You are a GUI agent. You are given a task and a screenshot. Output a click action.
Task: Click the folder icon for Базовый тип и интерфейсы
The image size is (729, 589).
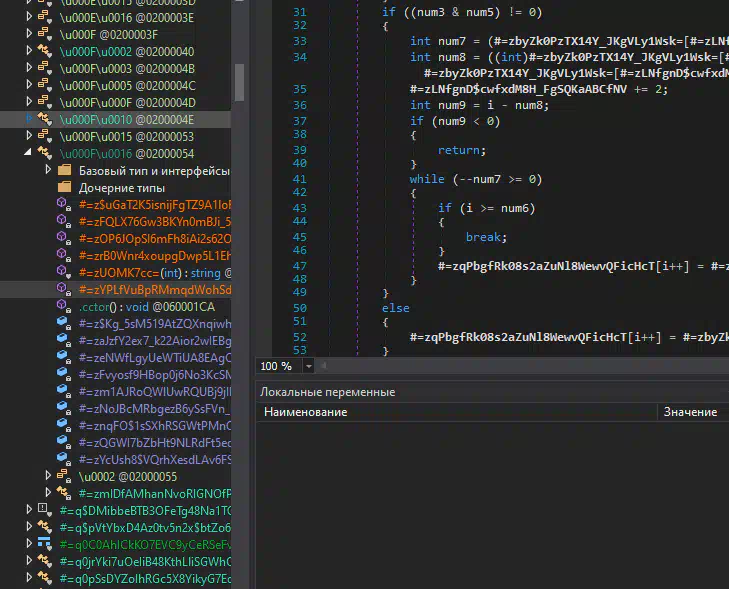65,171
